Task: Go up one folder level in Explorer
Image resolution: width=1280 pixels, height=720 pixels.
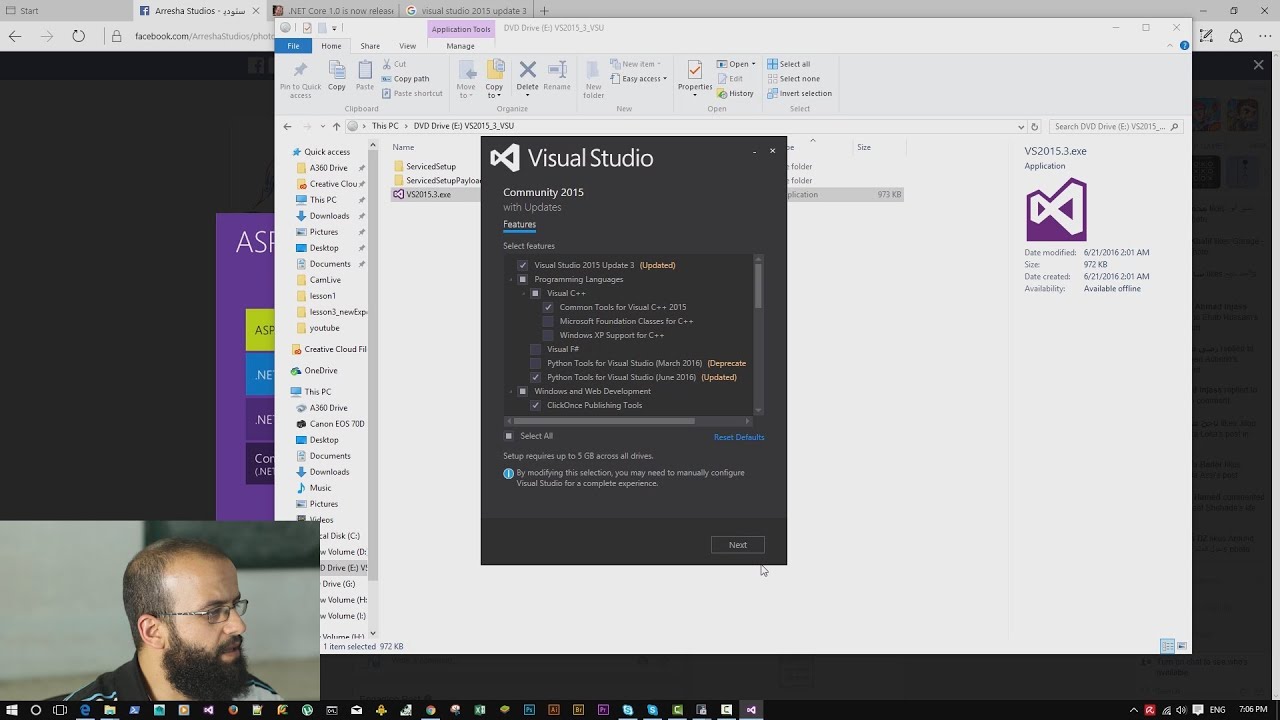Action: pyautogui.click(x=336, y=127)
